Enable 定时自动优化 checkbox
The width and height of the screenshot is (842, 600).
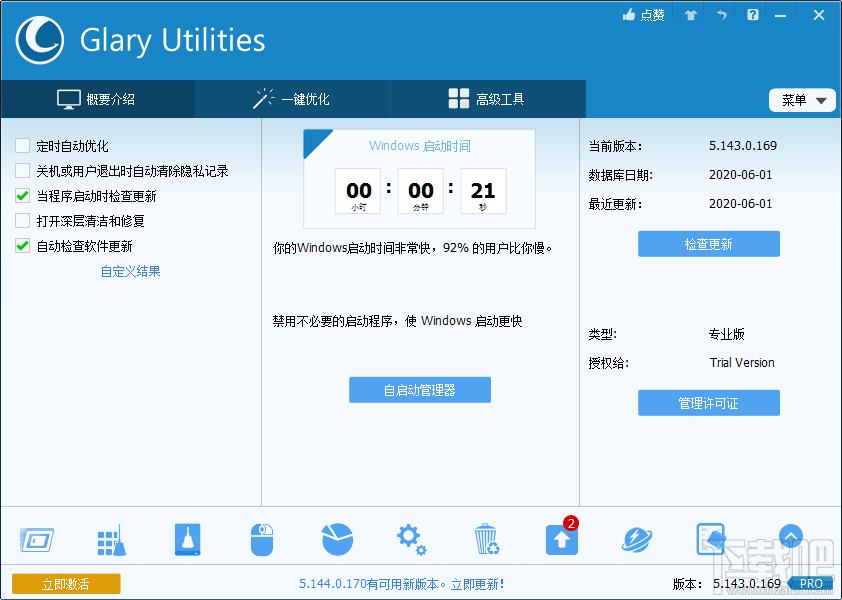(x=22, y=145)
